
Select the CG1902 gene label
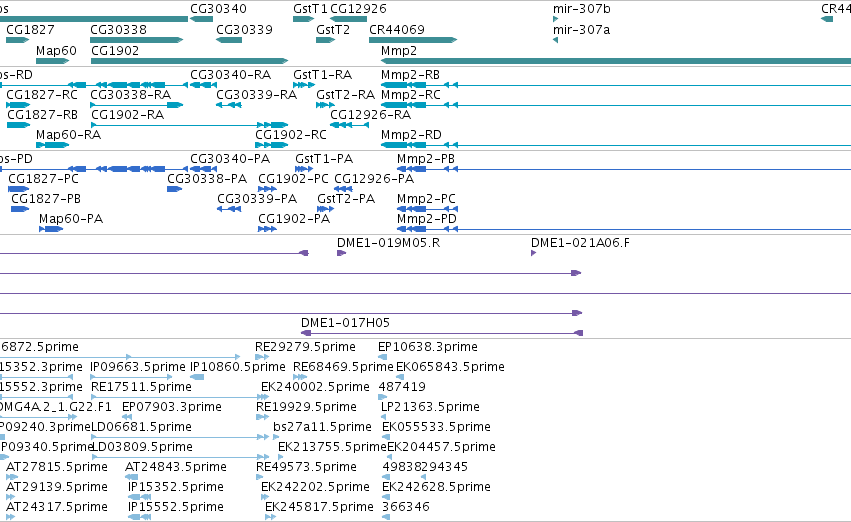[115, 50]
